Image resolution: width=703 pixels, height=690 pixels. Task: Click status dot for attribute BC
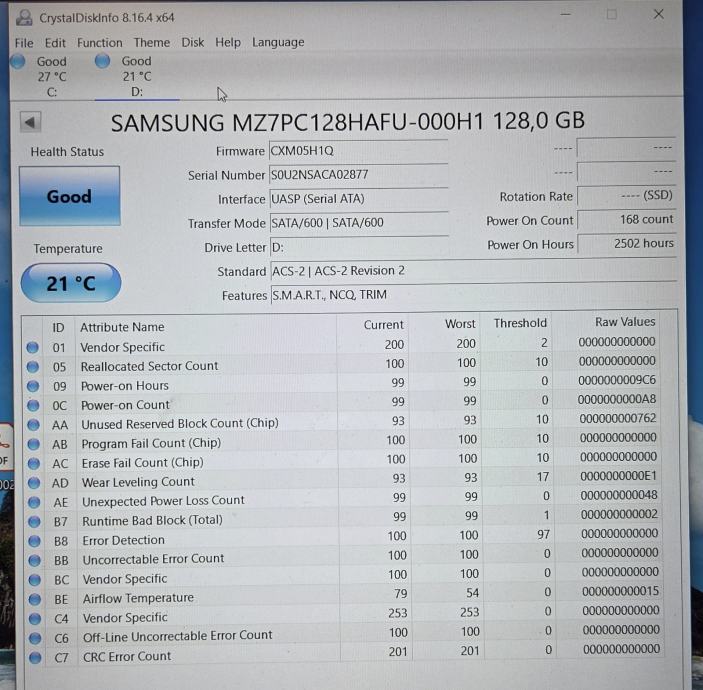click(x=35, y=580)
